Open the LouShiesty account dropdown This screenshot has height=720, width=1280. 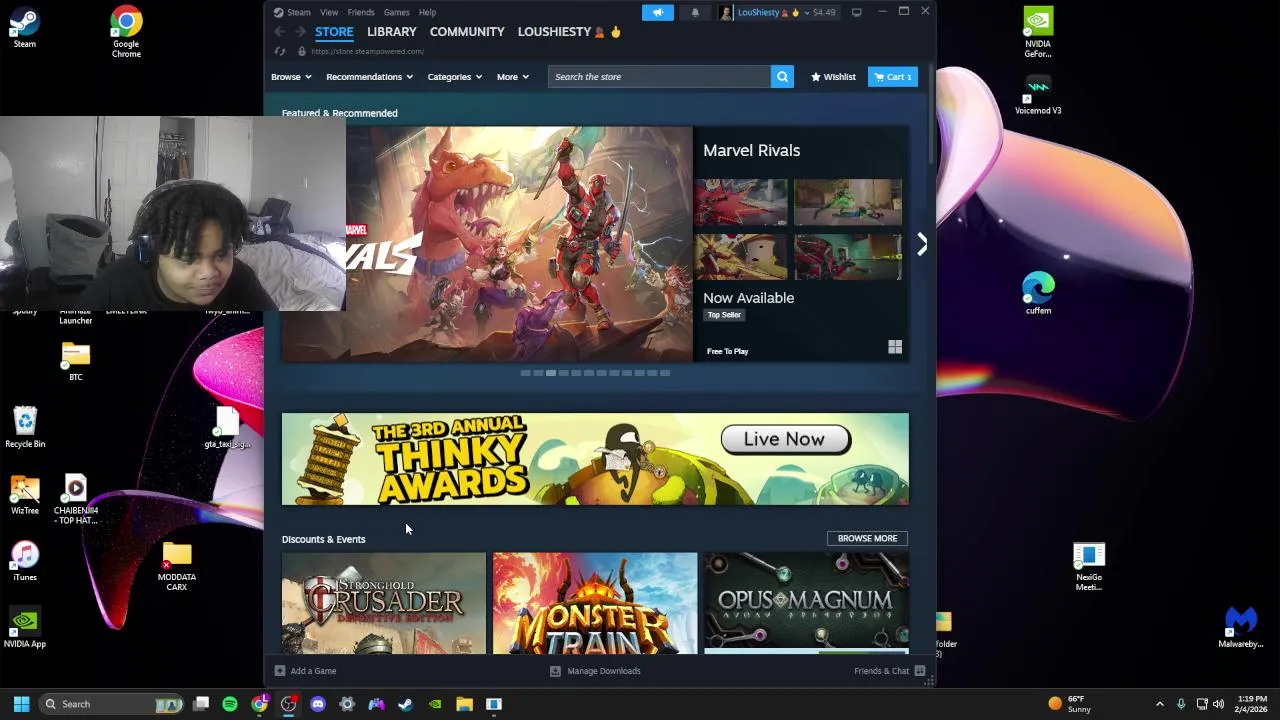(778, 12)
